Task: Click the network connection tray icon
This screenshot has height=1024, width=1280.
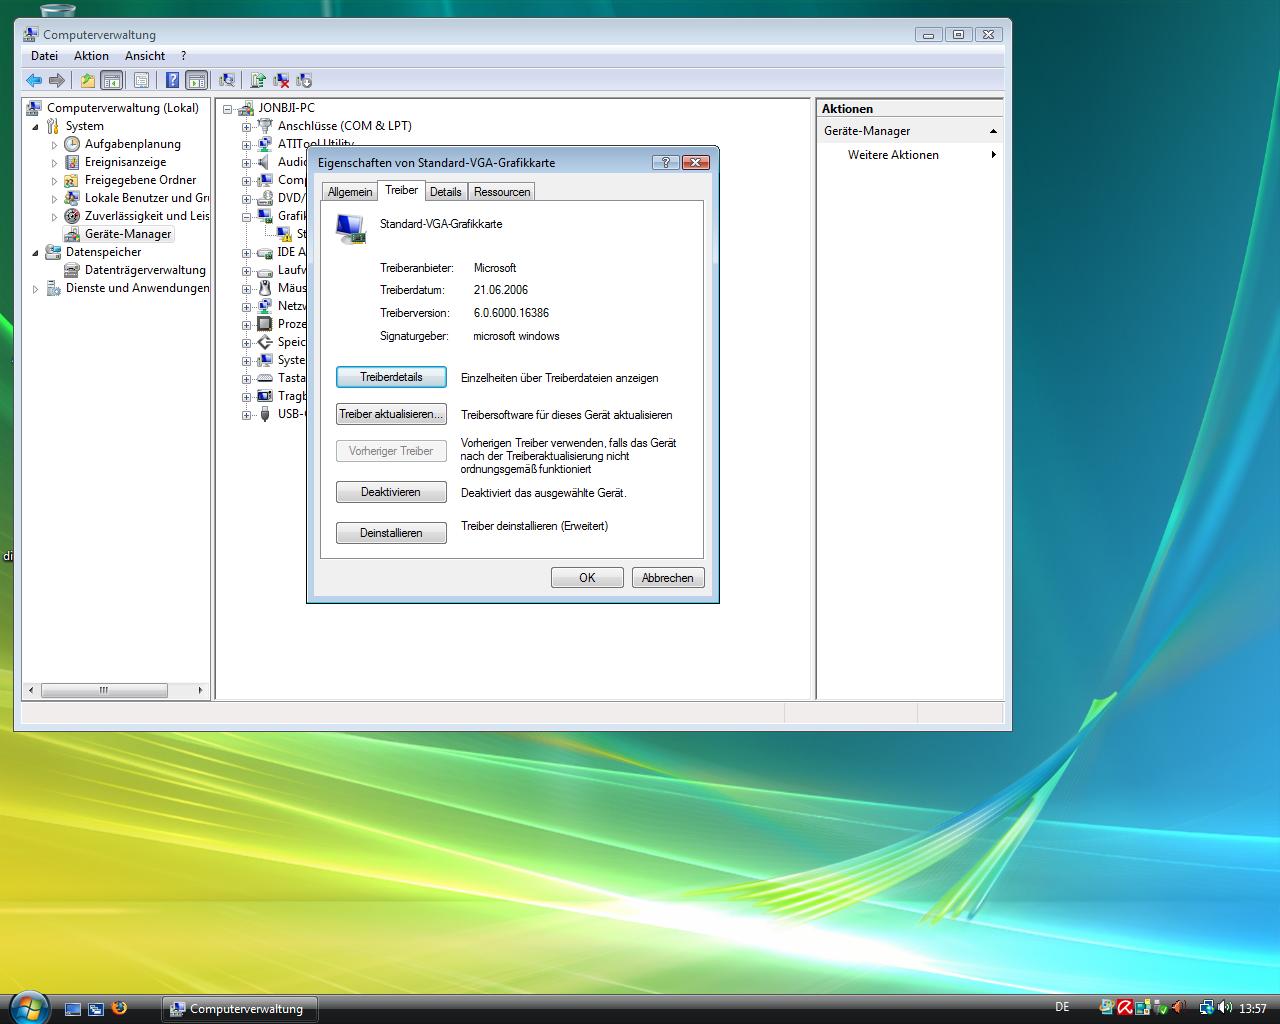Action: click(1206, 1008)
